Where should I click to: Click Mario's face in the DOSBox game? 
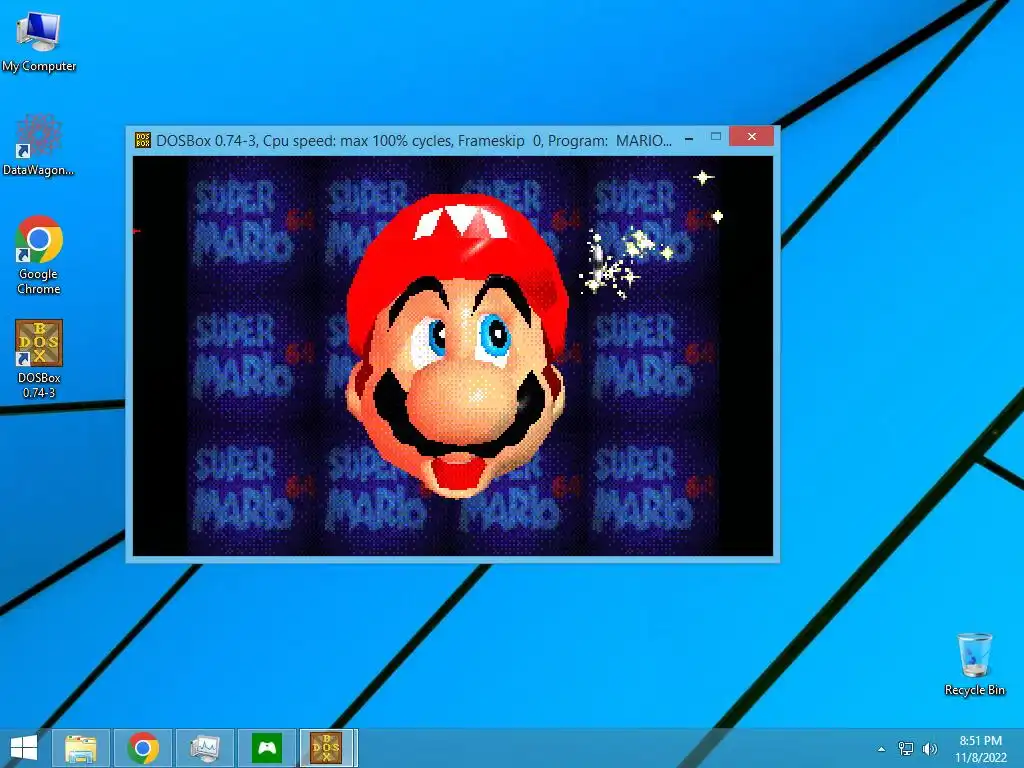[x=456, y=346]
